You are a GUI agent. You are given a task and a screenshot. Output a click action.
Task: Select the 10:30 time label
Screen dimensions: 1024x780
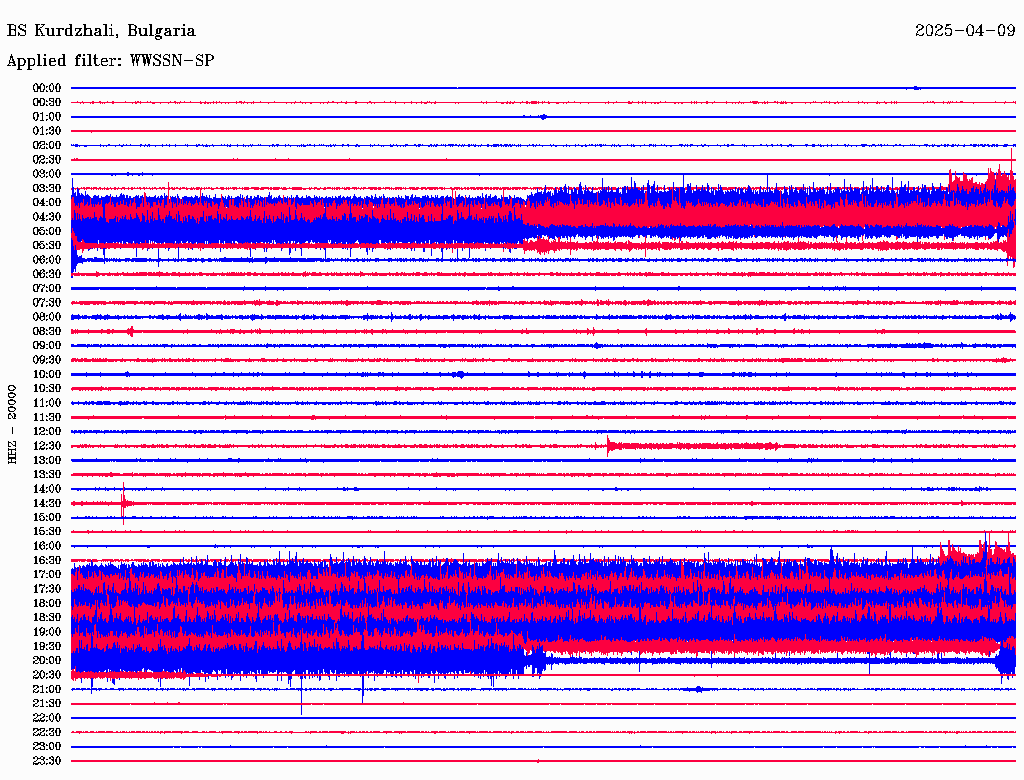point(47,388)
